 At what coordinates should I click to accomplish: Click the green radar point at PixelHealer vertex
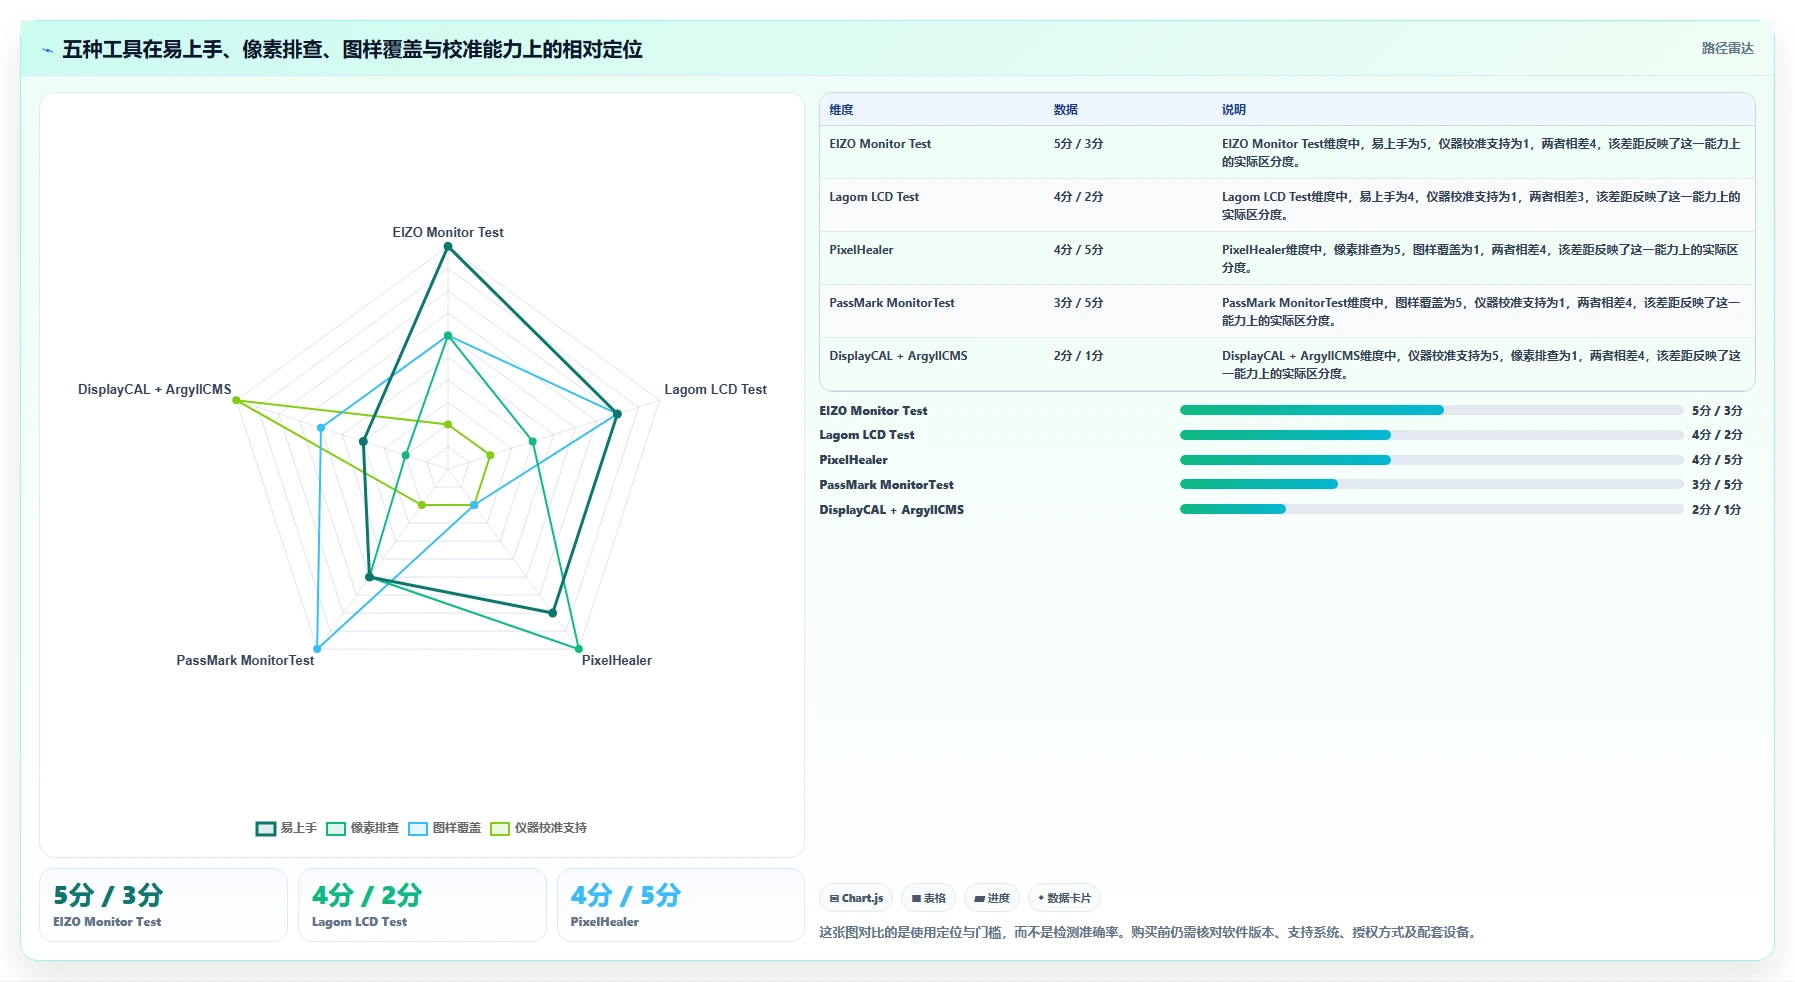[579, 649]
